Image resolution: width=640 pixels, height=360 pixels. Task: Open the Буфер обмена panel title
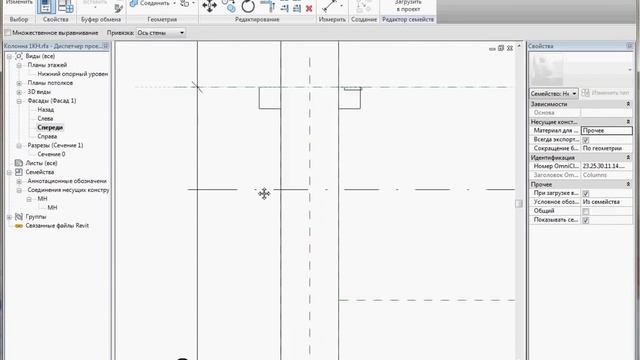click(x=101, y=19)
